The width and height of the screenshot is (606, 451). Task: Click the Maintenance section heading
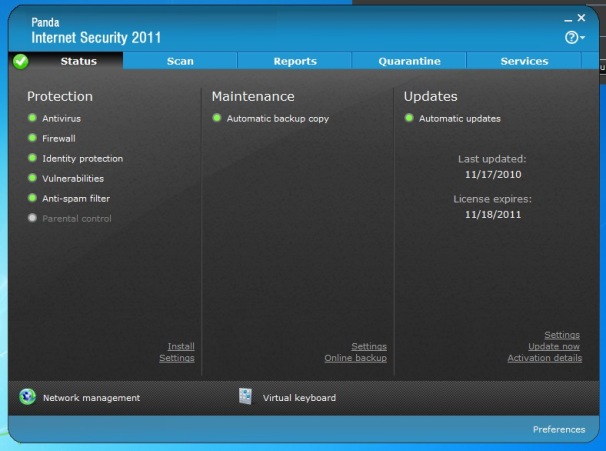click(x=253, y=96)
